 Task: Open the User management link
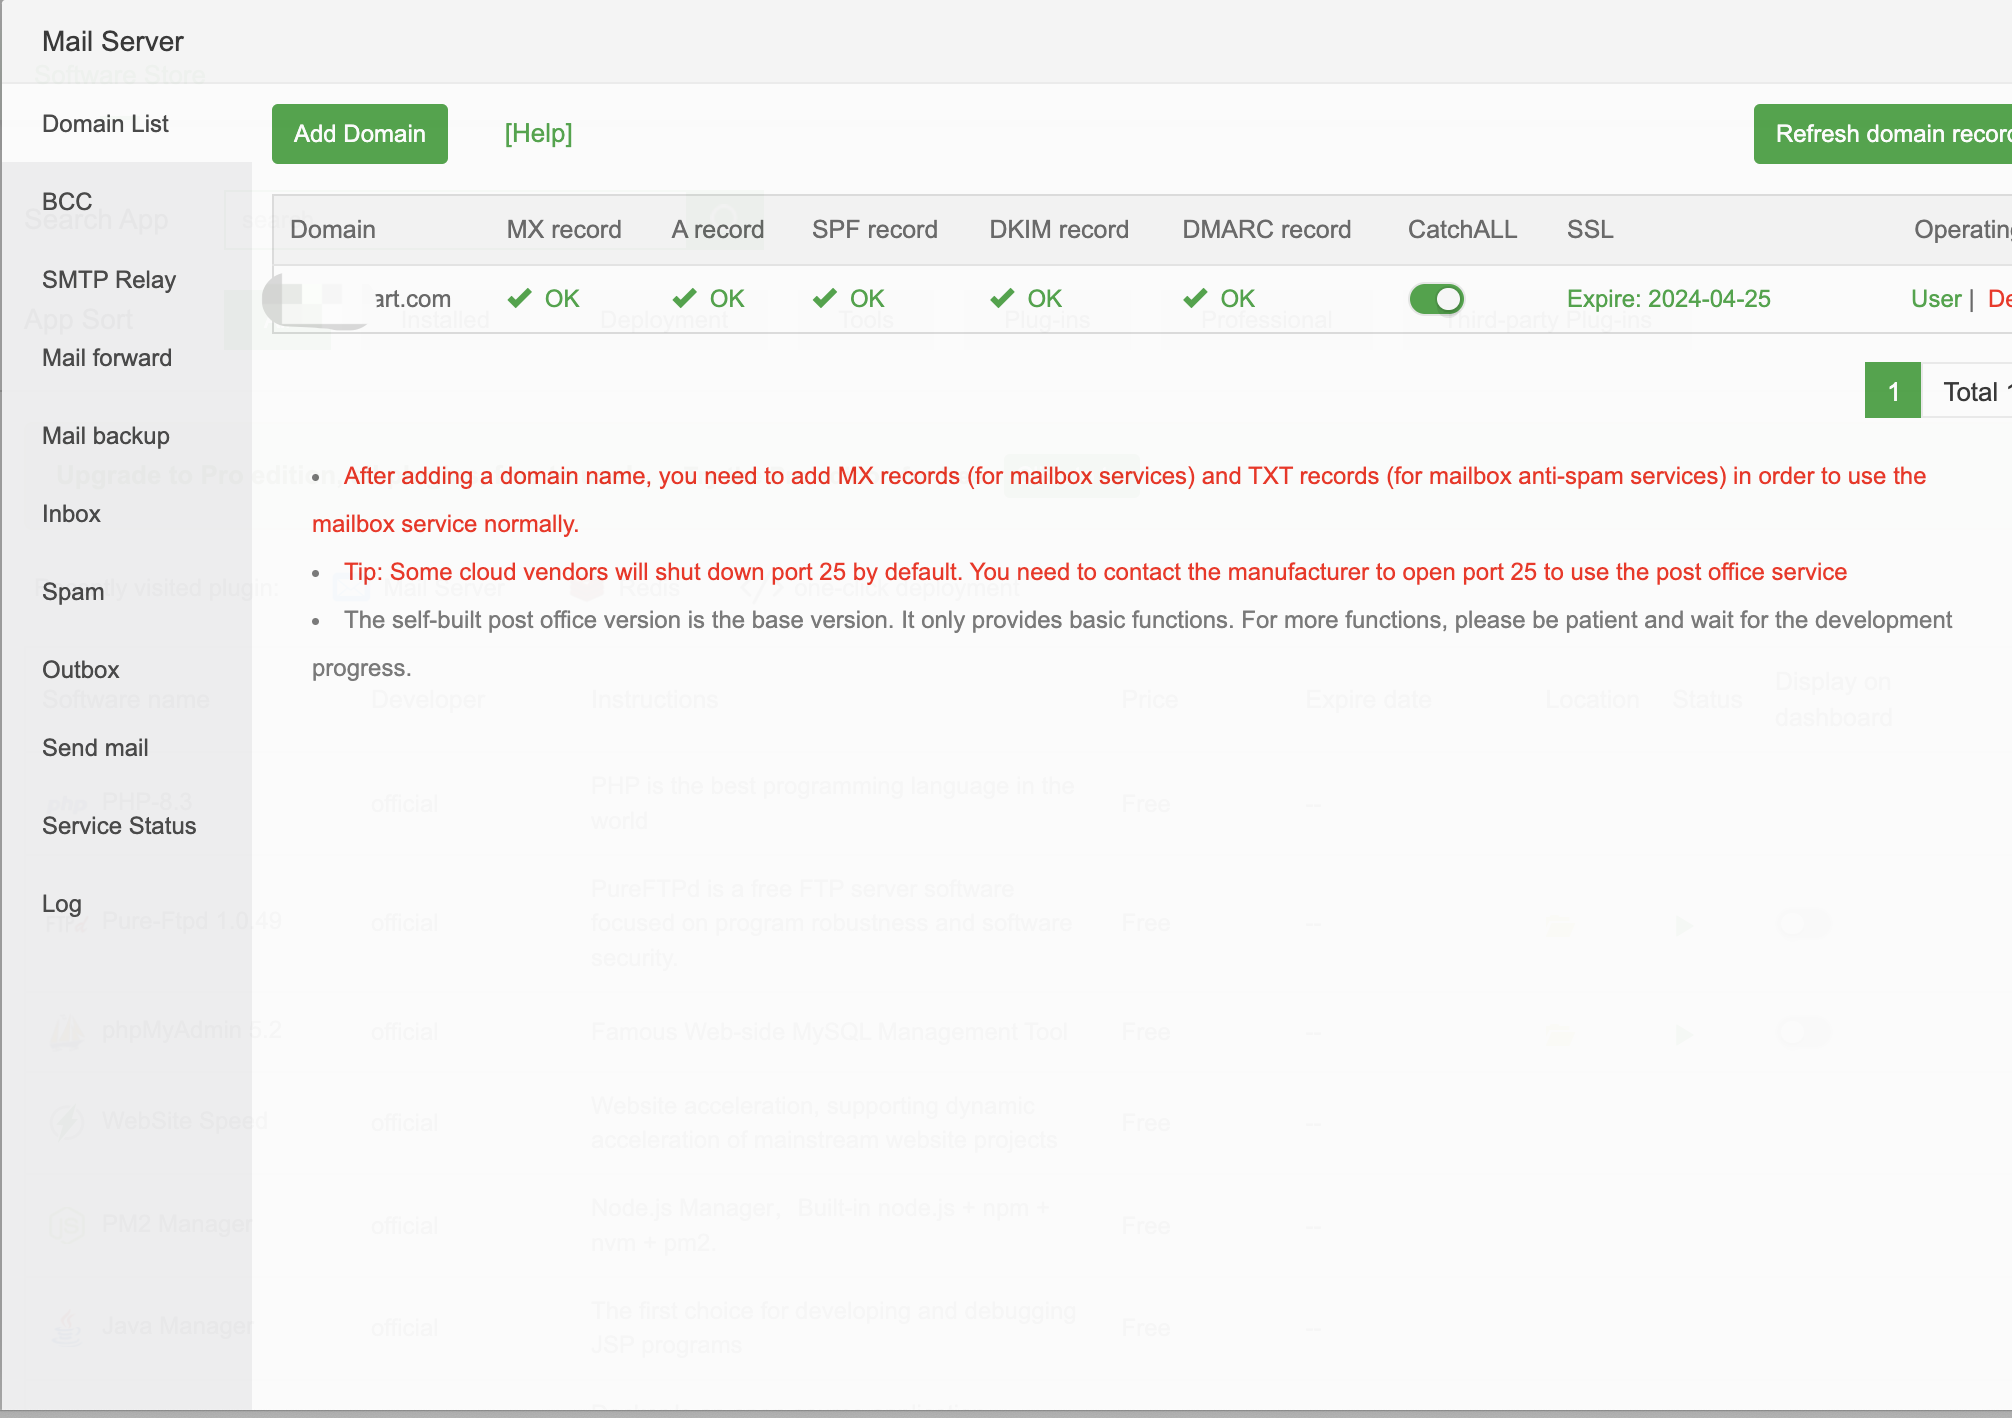pyautogui.click(x=1935, y=298)
